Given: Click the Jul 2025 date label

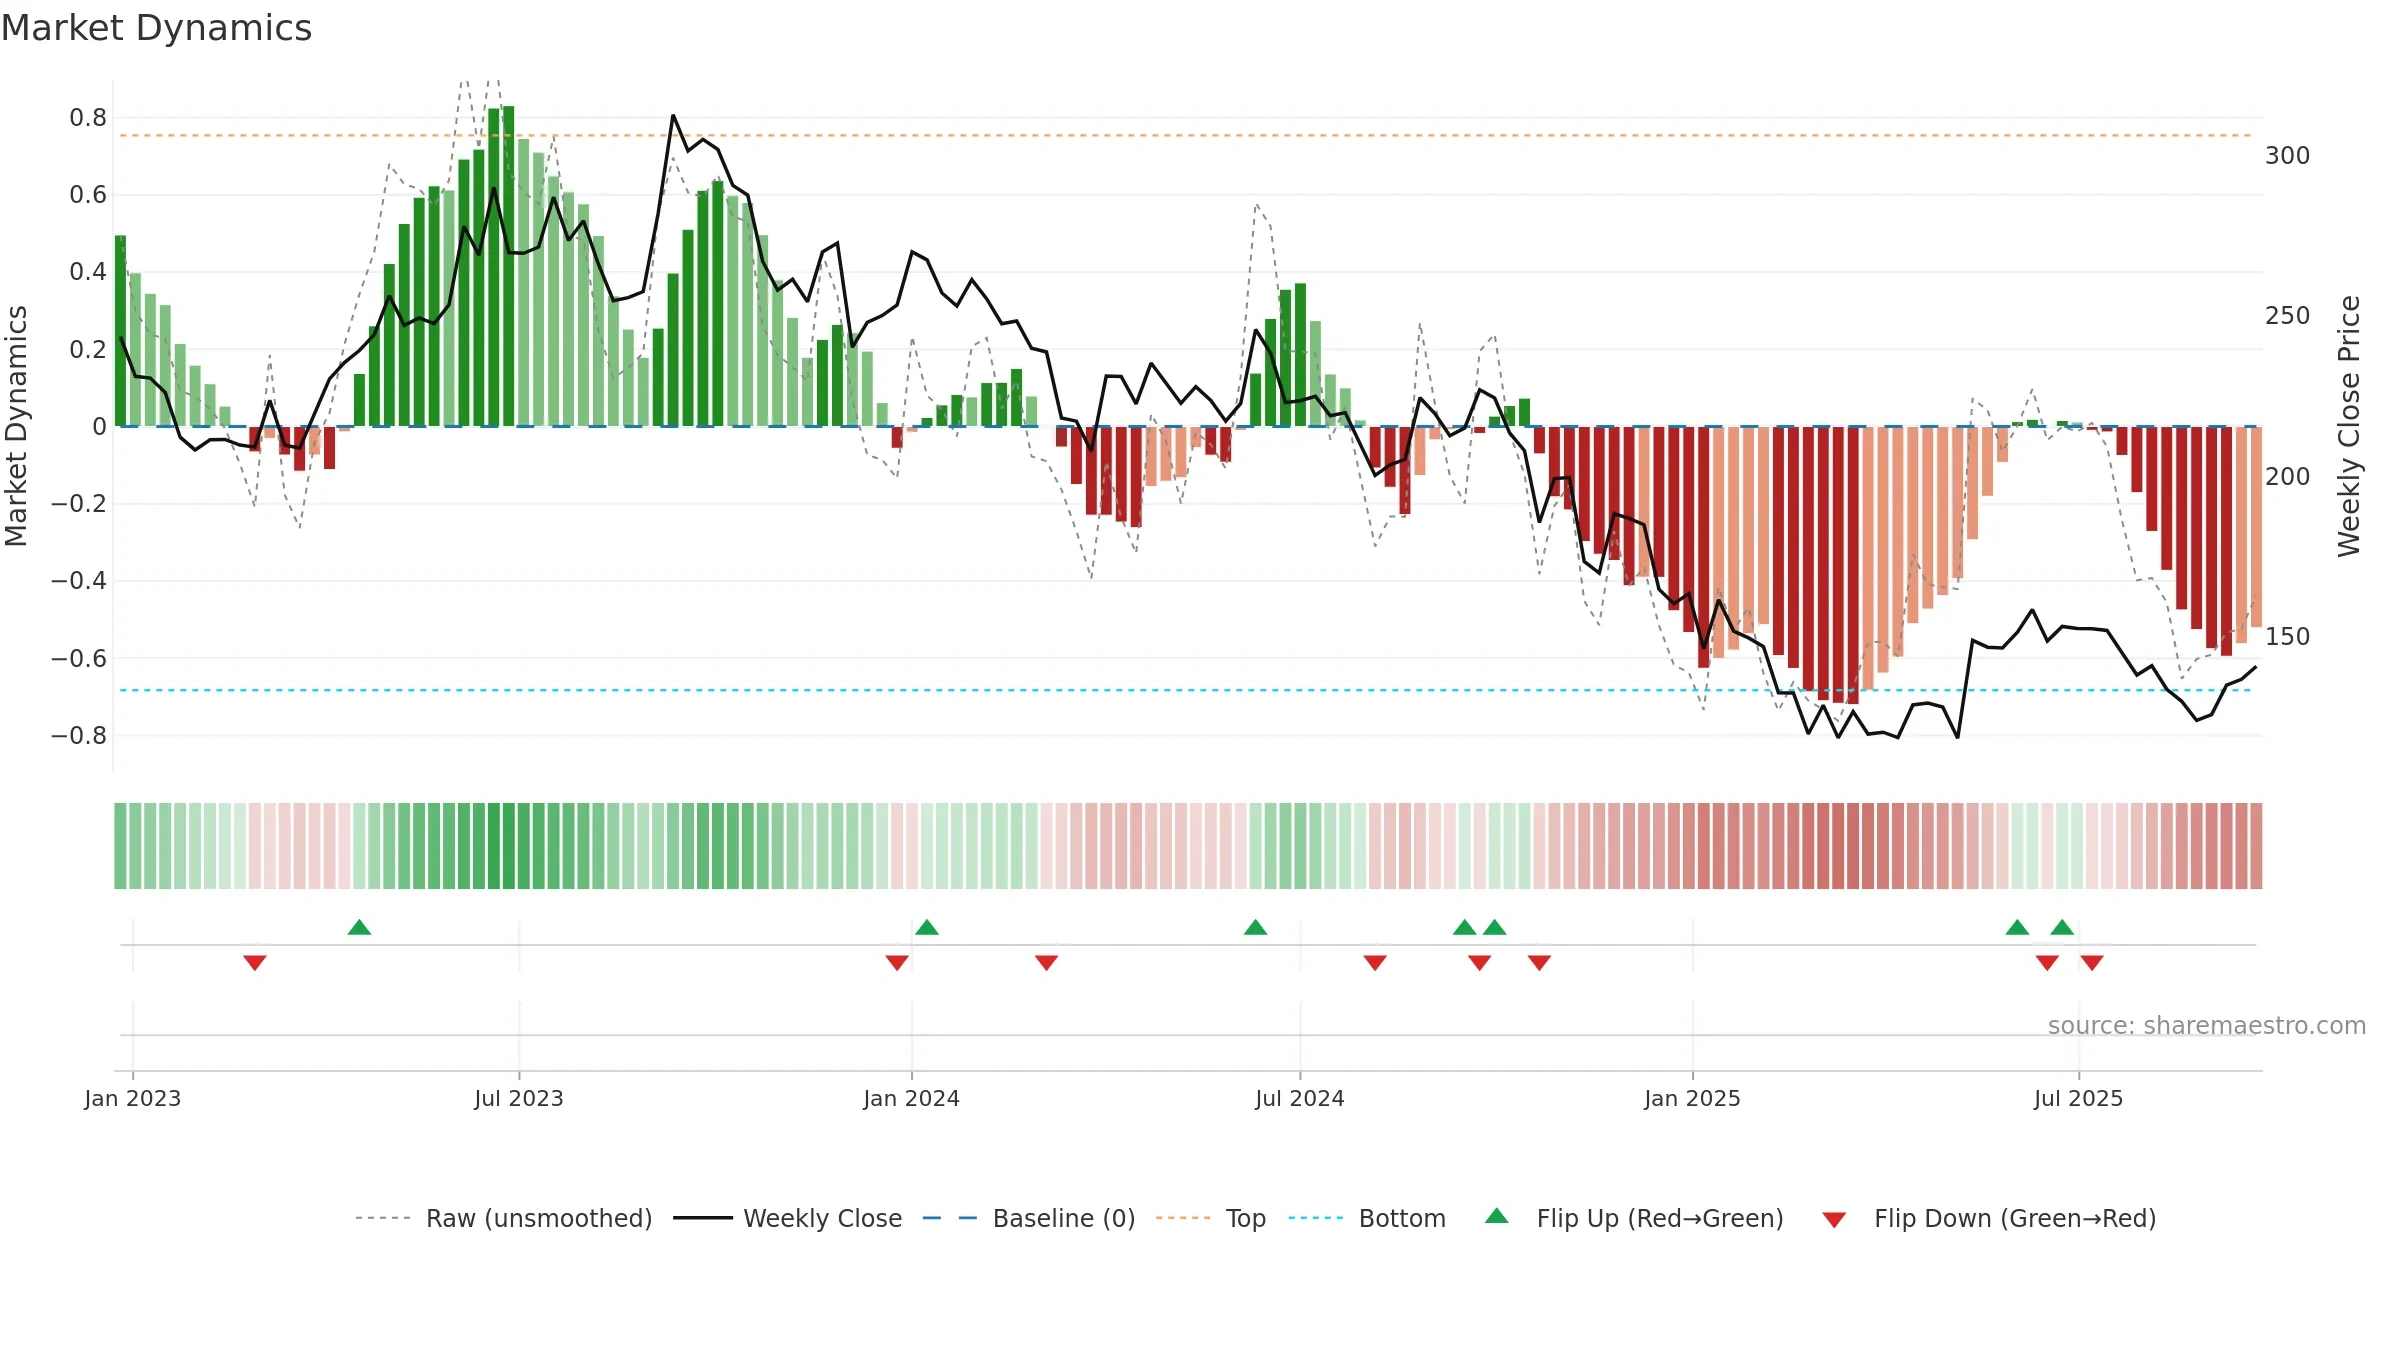Looking at the screenshot, I should 2079,1099.
